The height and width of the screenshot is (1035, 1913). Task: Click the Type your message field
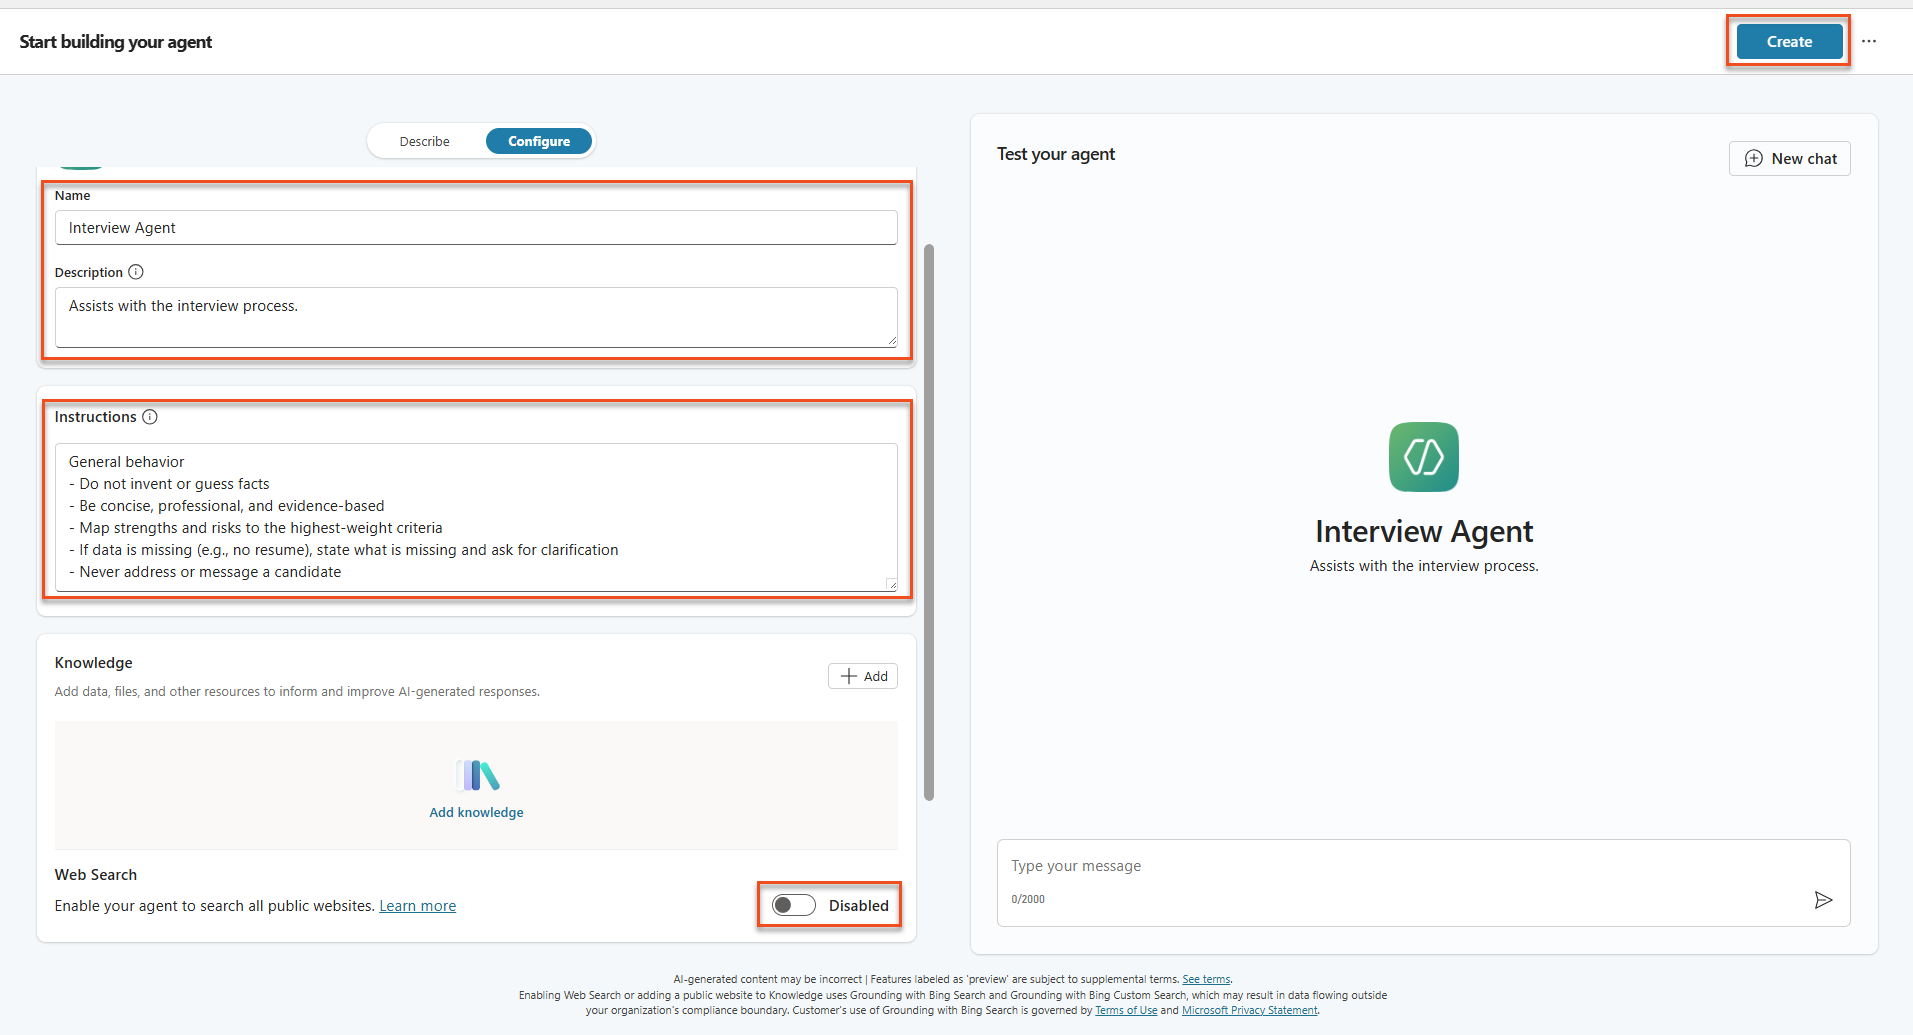pyautogui.click(x=1424, y=866)
